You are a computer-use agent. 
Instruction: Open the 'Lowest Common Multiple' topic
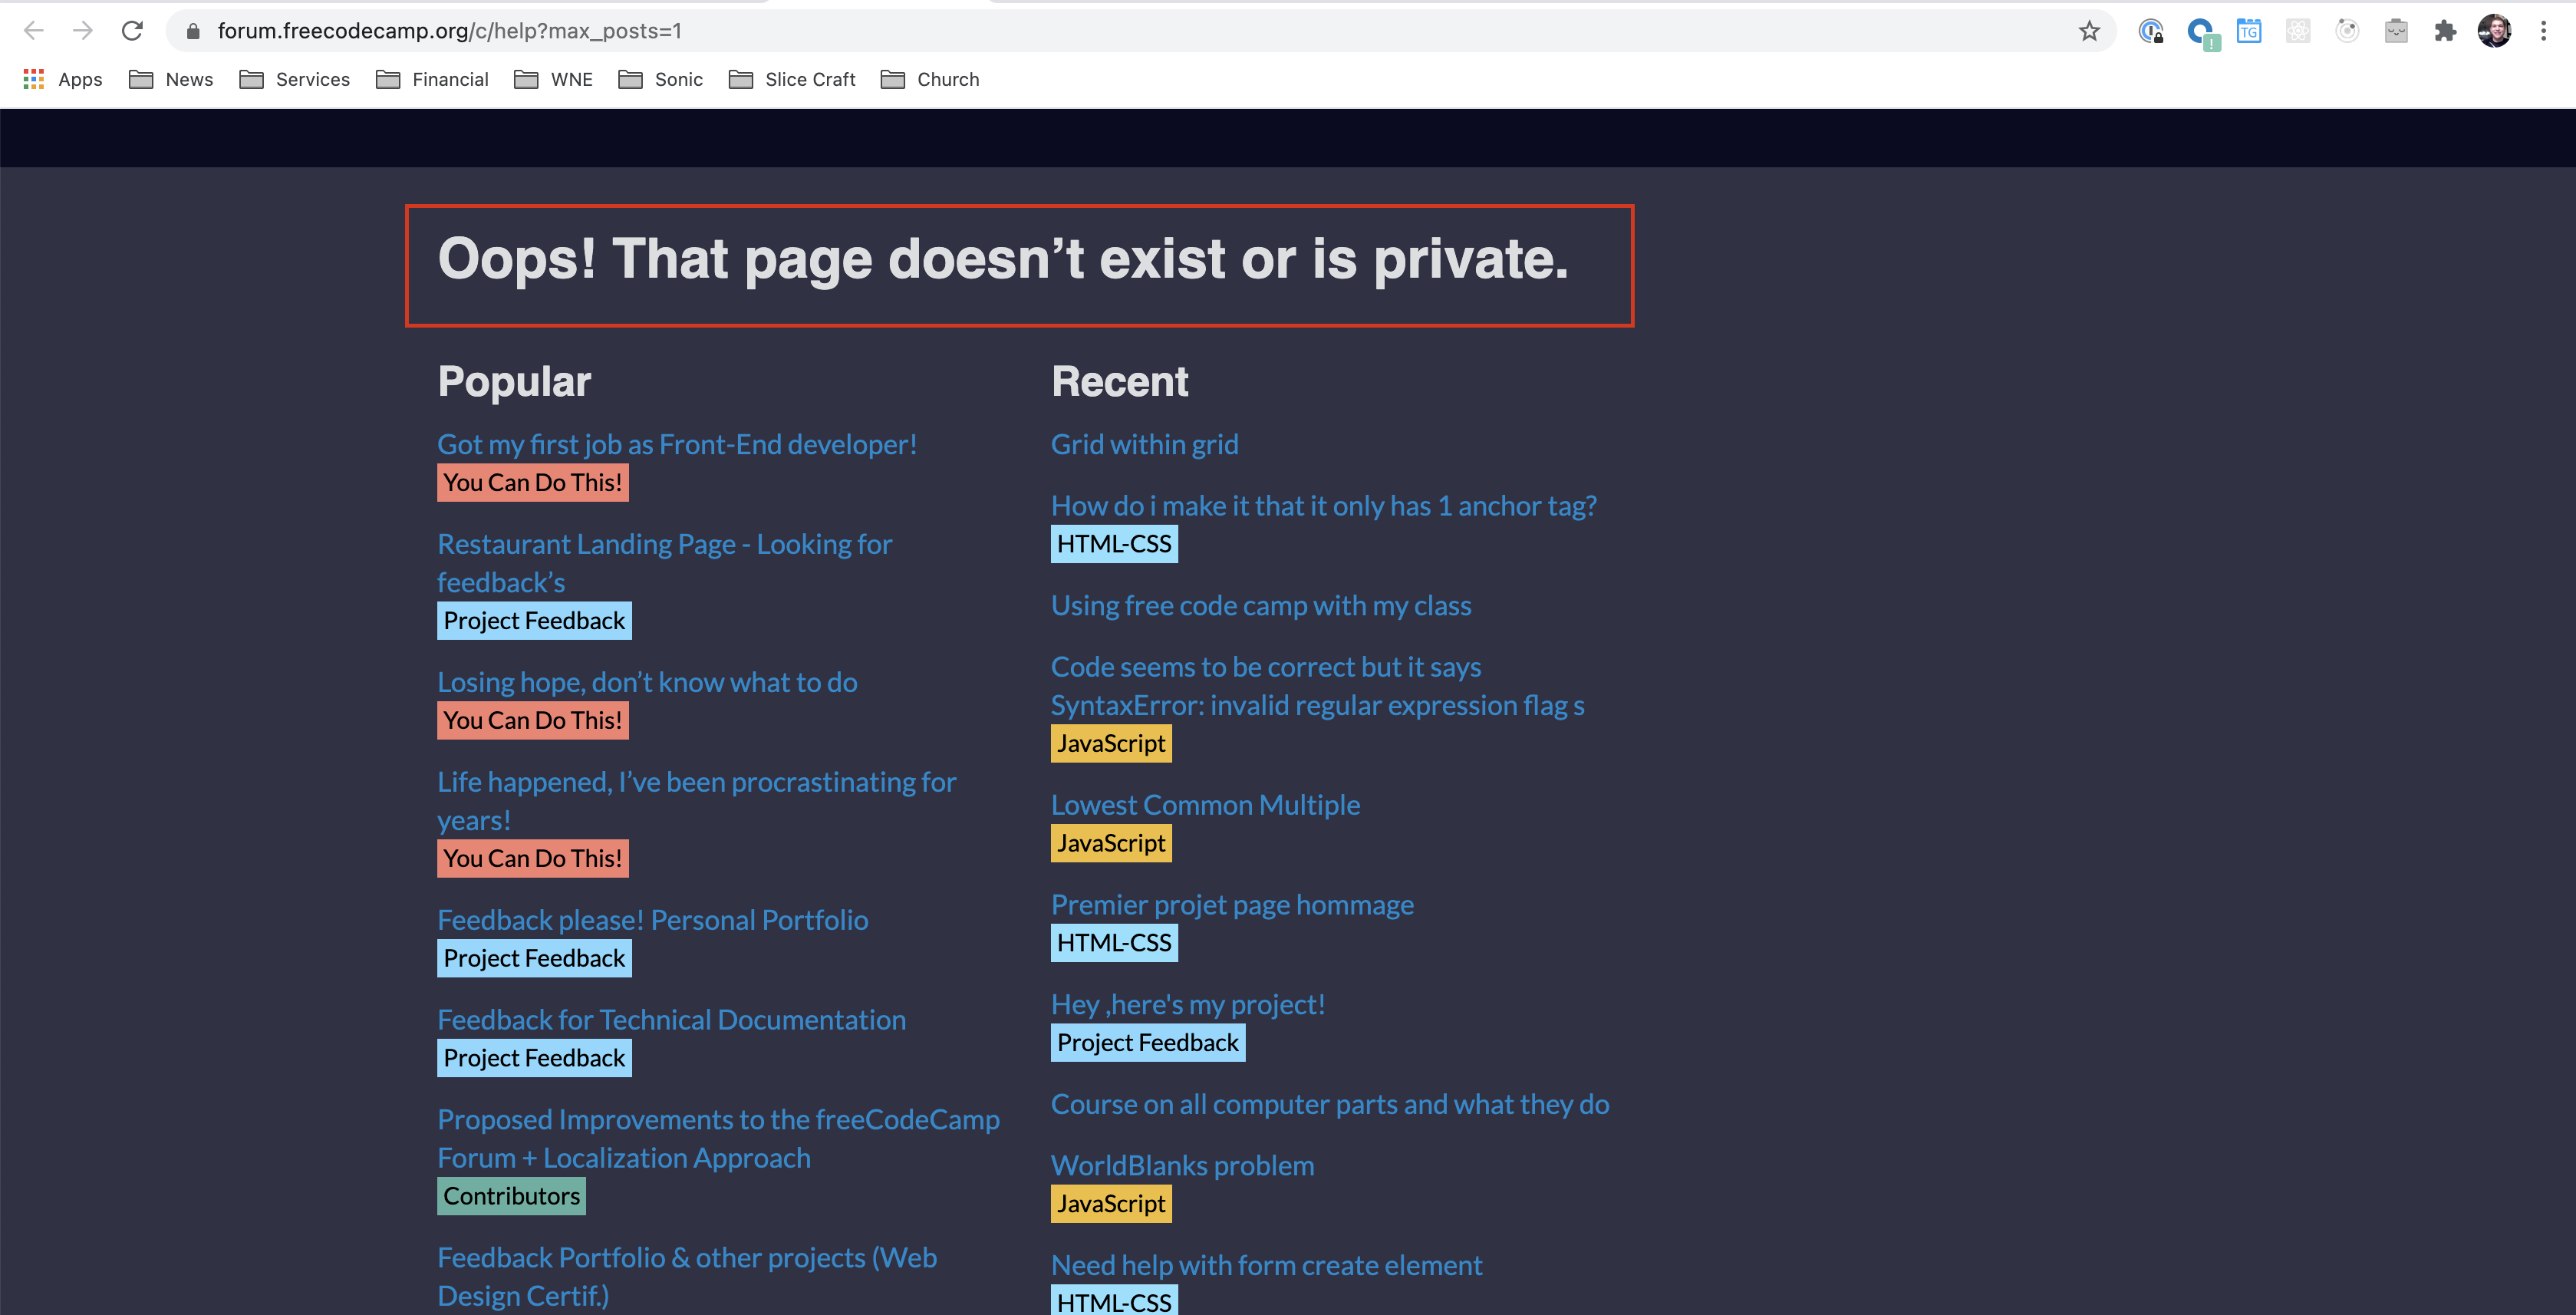pyautogui.click(x=1205, y=805)
